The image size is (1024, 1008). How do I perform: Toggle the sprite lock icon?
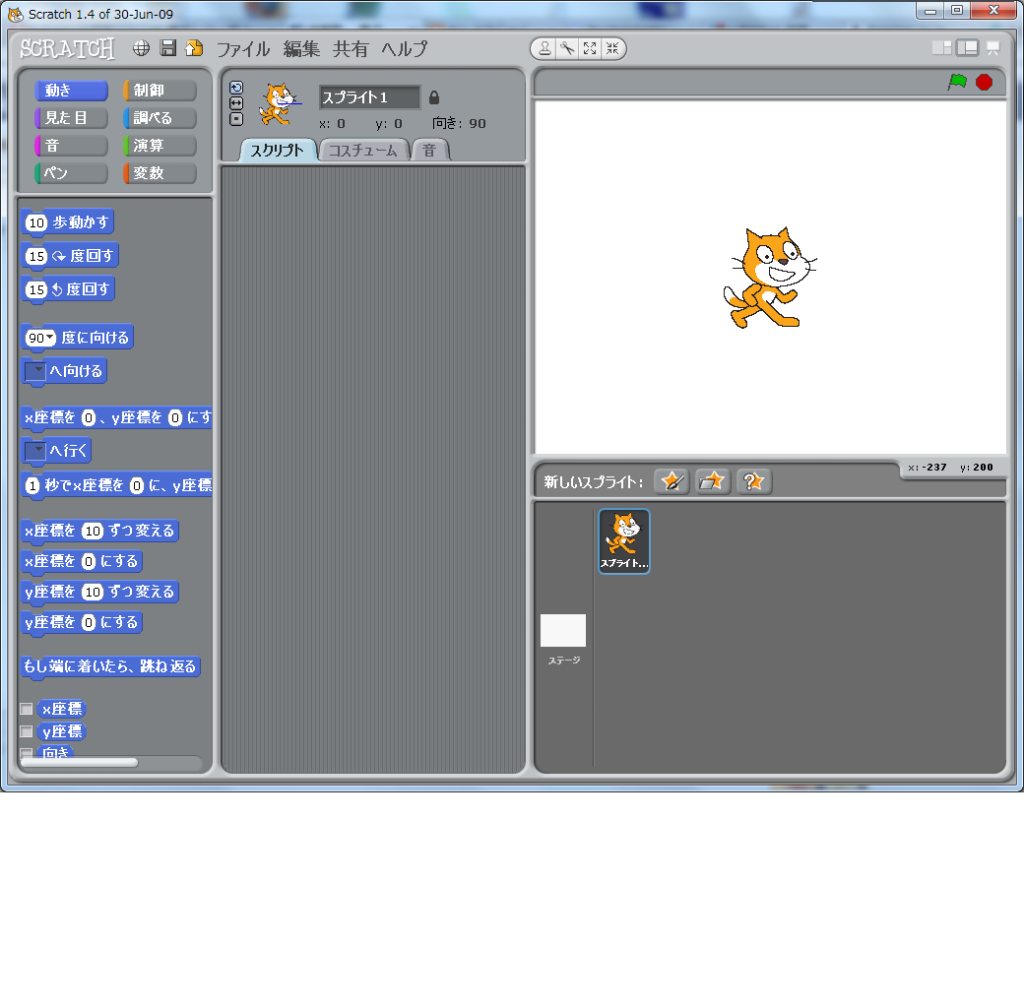[x=434, y=98]
